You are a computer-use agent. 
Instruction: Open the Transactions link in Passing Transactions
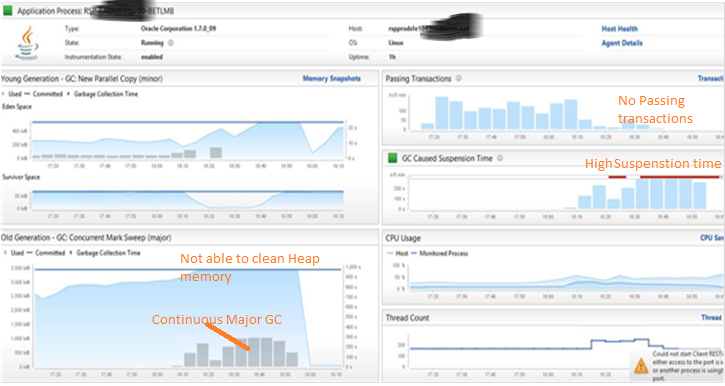711,79
